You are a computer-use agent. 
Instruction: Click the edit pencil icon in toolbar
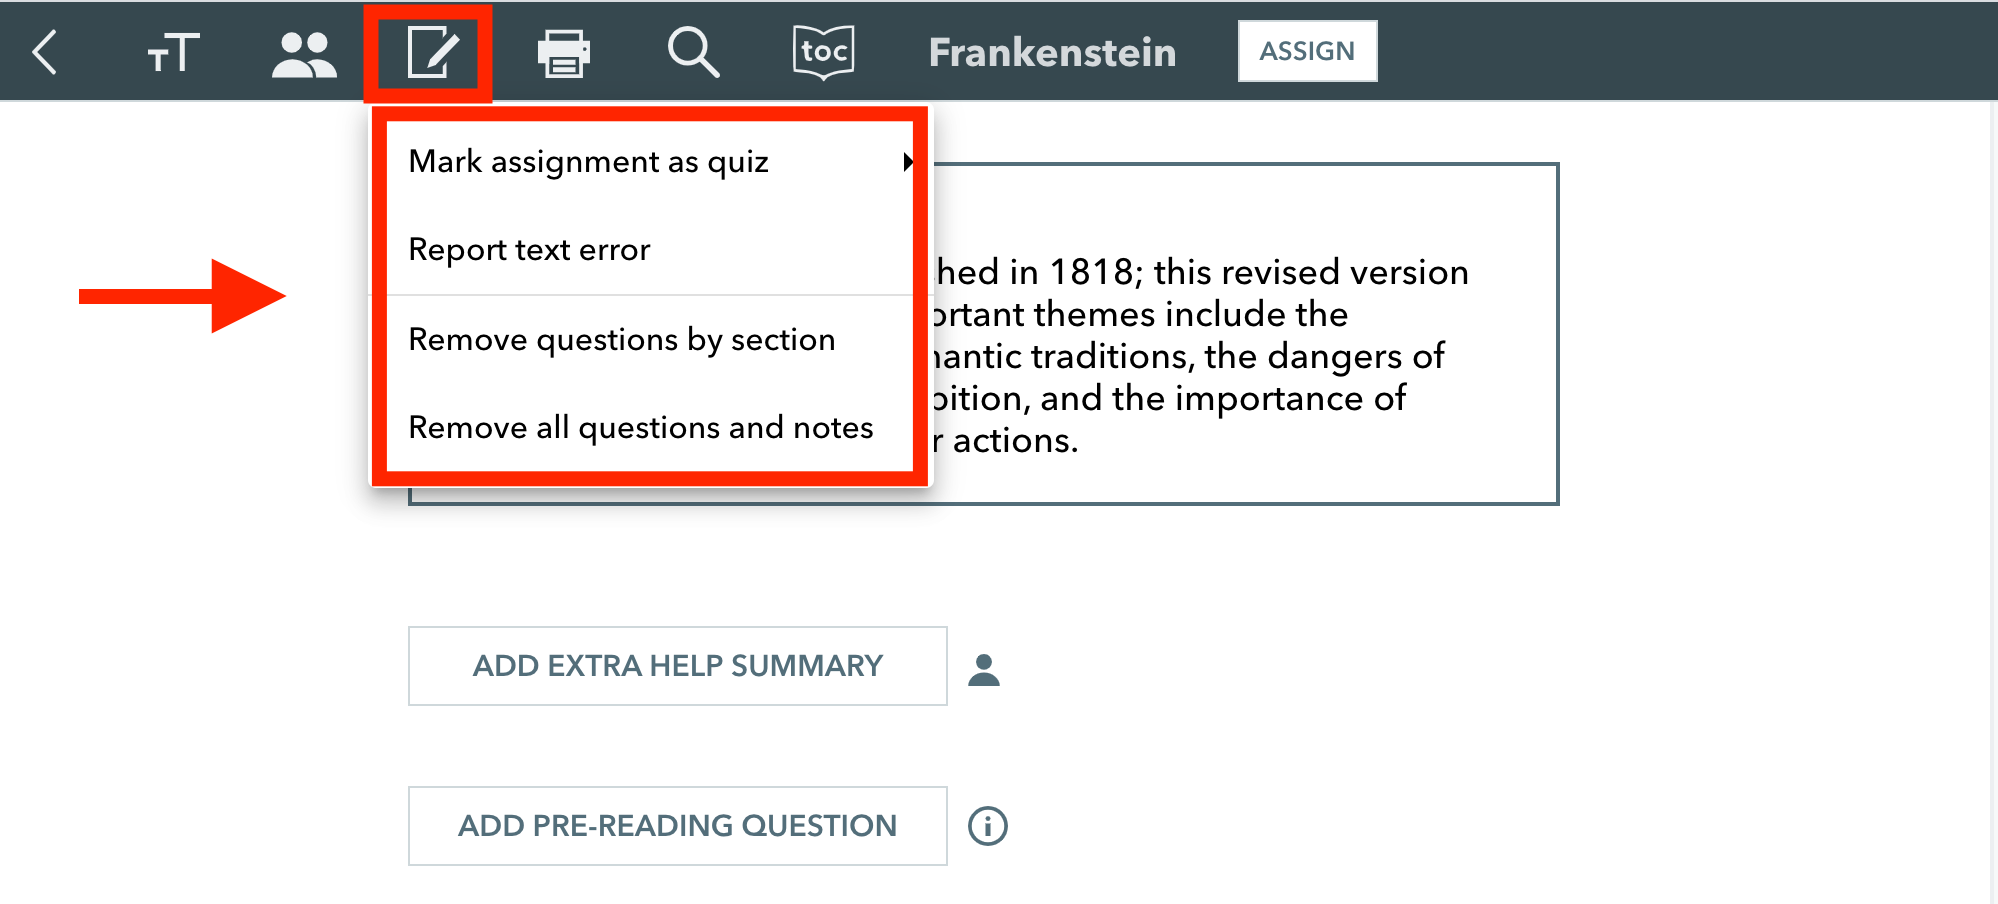(433, 52)
